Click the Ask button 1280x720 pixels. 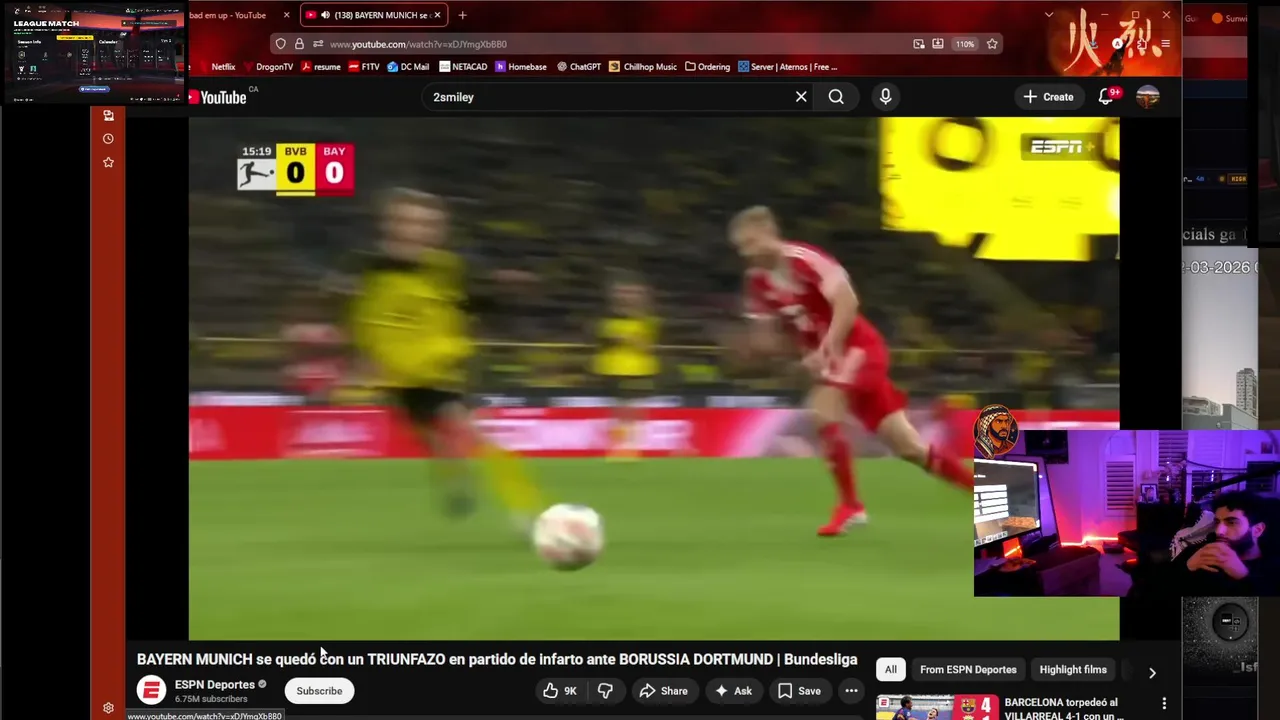tap(732, 691)
